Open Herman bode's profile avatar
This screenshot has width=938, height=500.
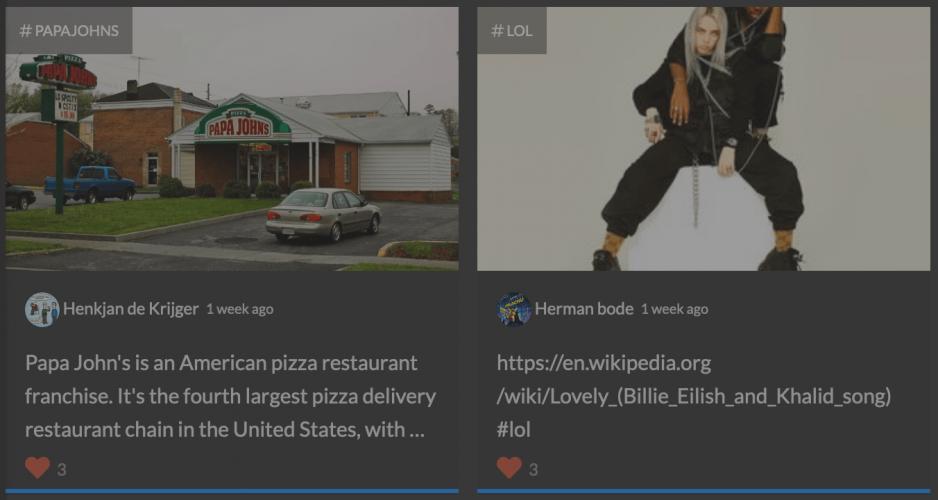tap(514, 309)
